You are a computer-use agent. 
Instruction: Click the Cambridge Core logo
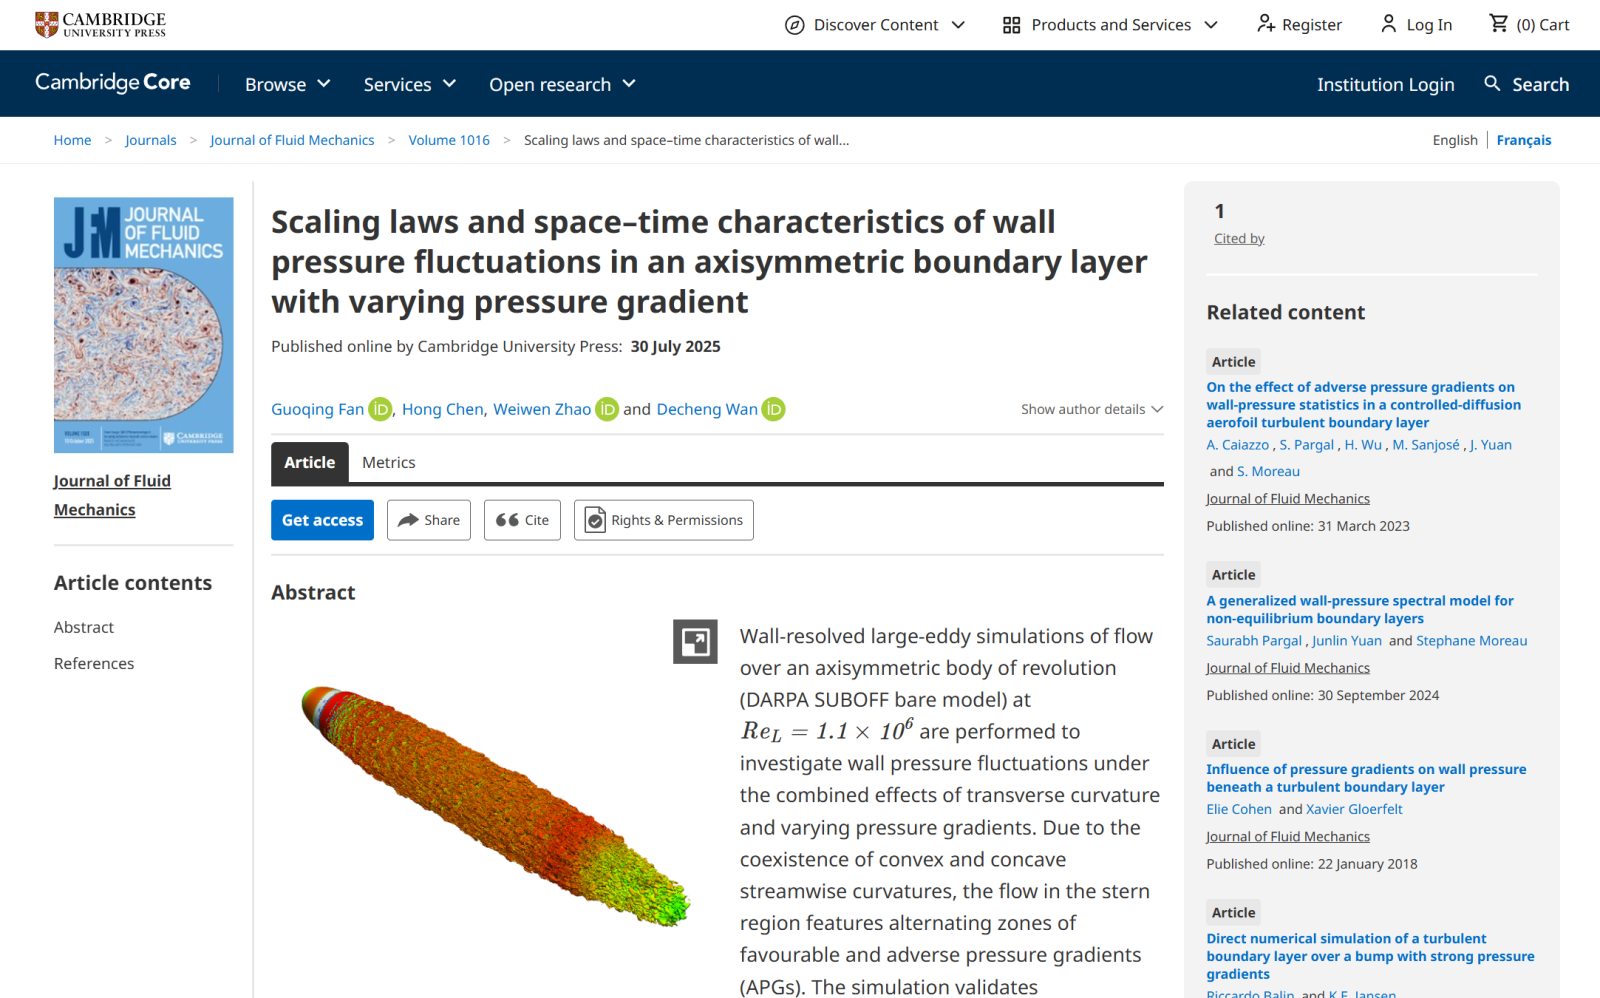tap(113, 83)
